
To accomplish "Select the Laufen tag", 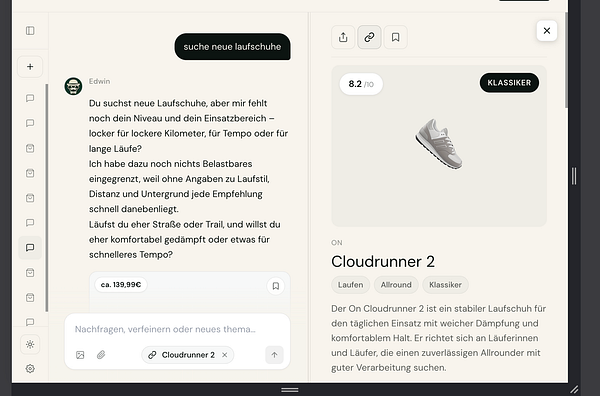I will (x=351, y=285).
